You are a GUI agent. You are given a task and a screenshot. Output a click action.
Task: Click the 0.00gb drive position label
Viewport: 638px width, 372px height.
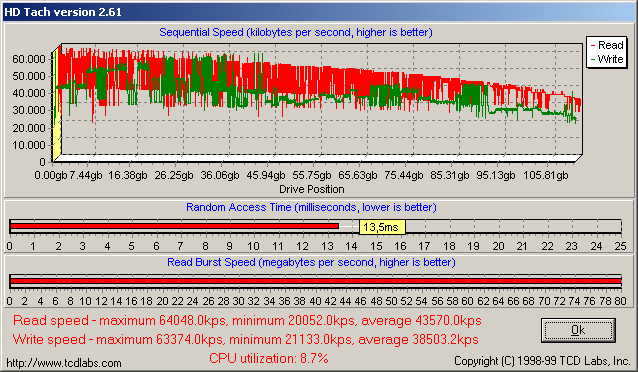pyautogui.click(x=50, y=175)
